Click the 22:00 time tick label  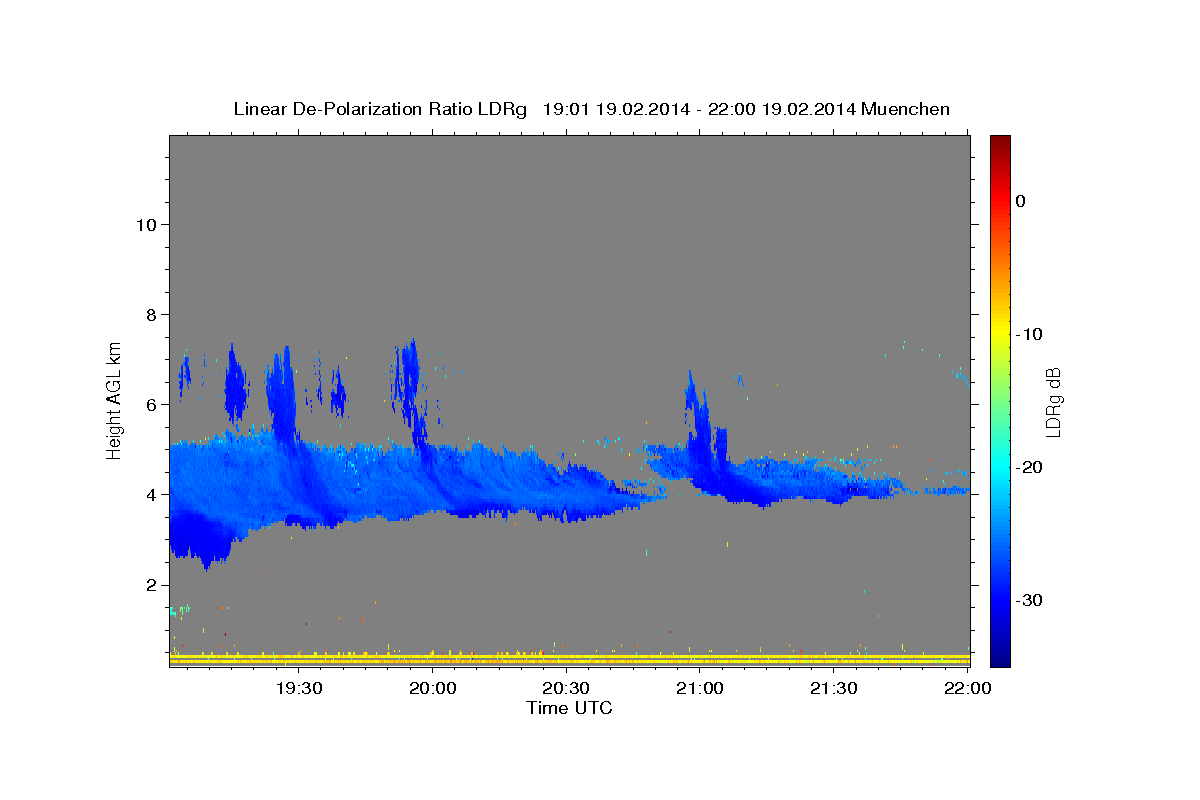(967, 688)
